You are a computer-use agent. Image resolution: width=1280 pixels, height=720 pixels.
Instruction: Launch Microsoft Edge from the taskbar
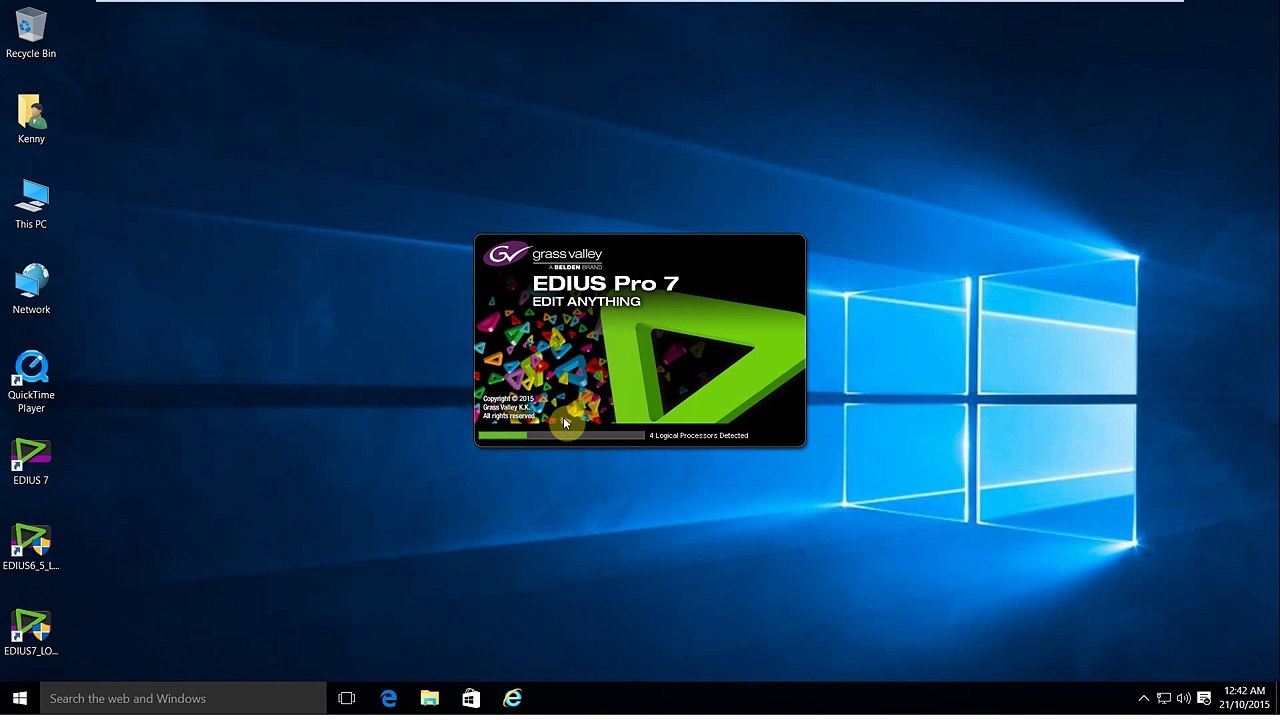pos(389,698)
